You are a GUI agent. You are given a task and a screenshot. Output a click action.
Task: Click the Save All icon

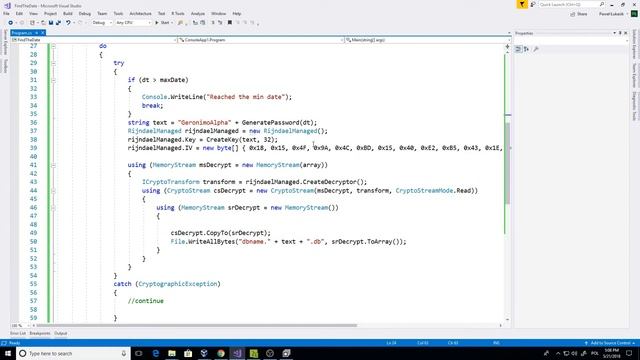(x=58, y=23)
